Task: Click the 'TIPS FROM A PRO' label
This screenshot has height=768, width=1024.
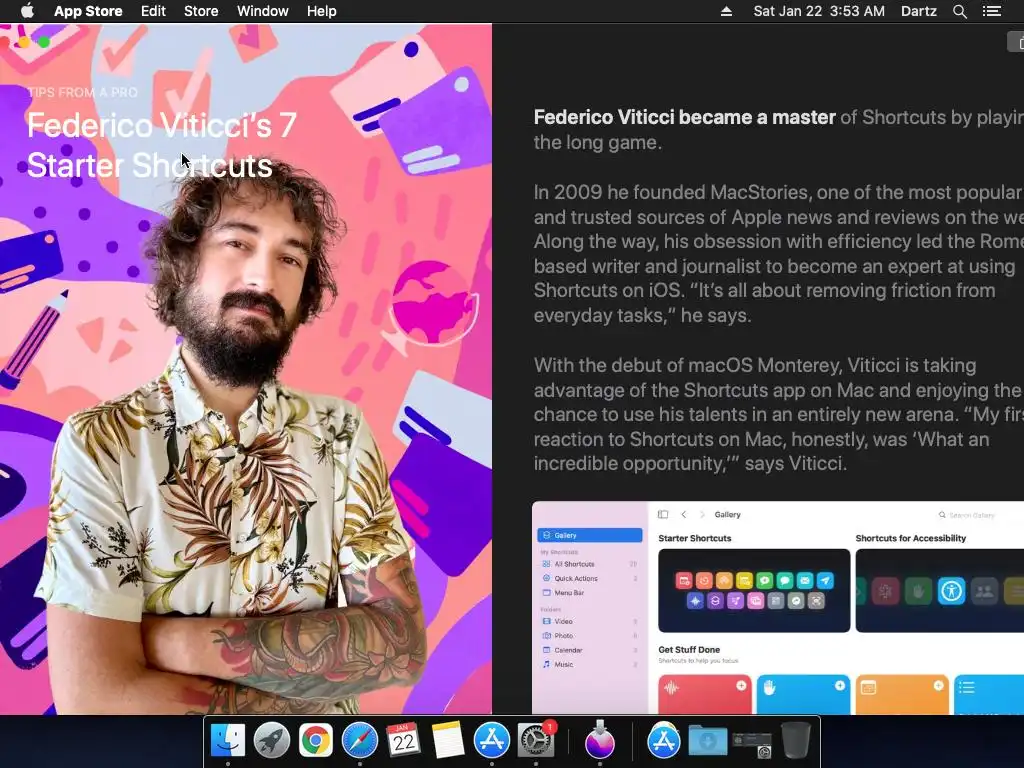Action: click(83, 93)
